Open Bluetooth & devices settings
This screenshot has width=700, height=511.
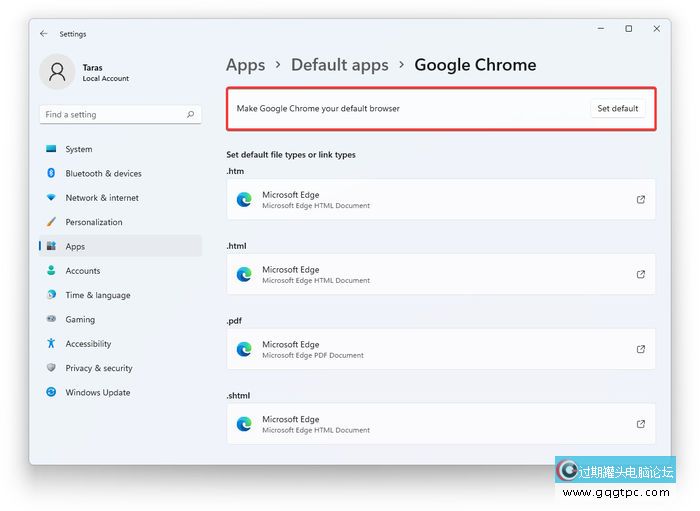point(121,173)
